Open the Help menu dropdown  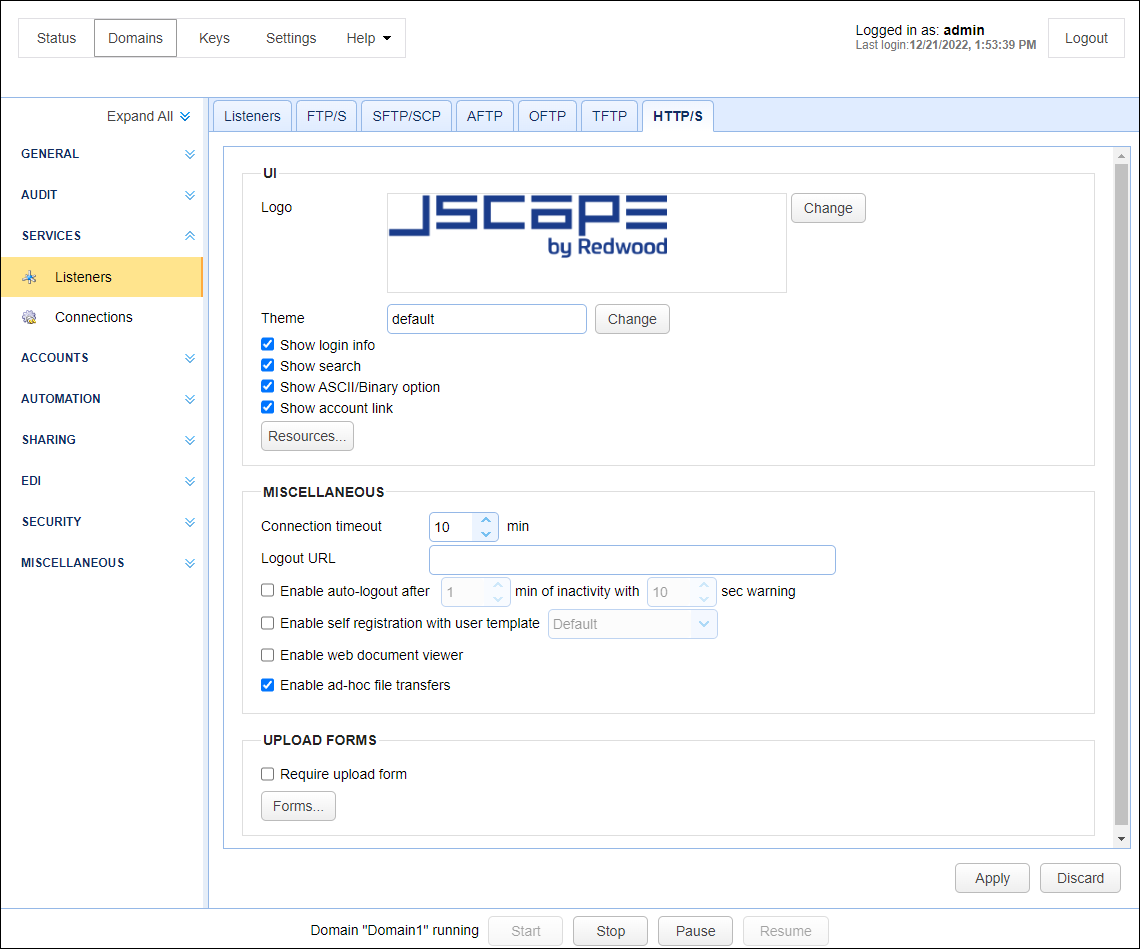click(369, 38)
